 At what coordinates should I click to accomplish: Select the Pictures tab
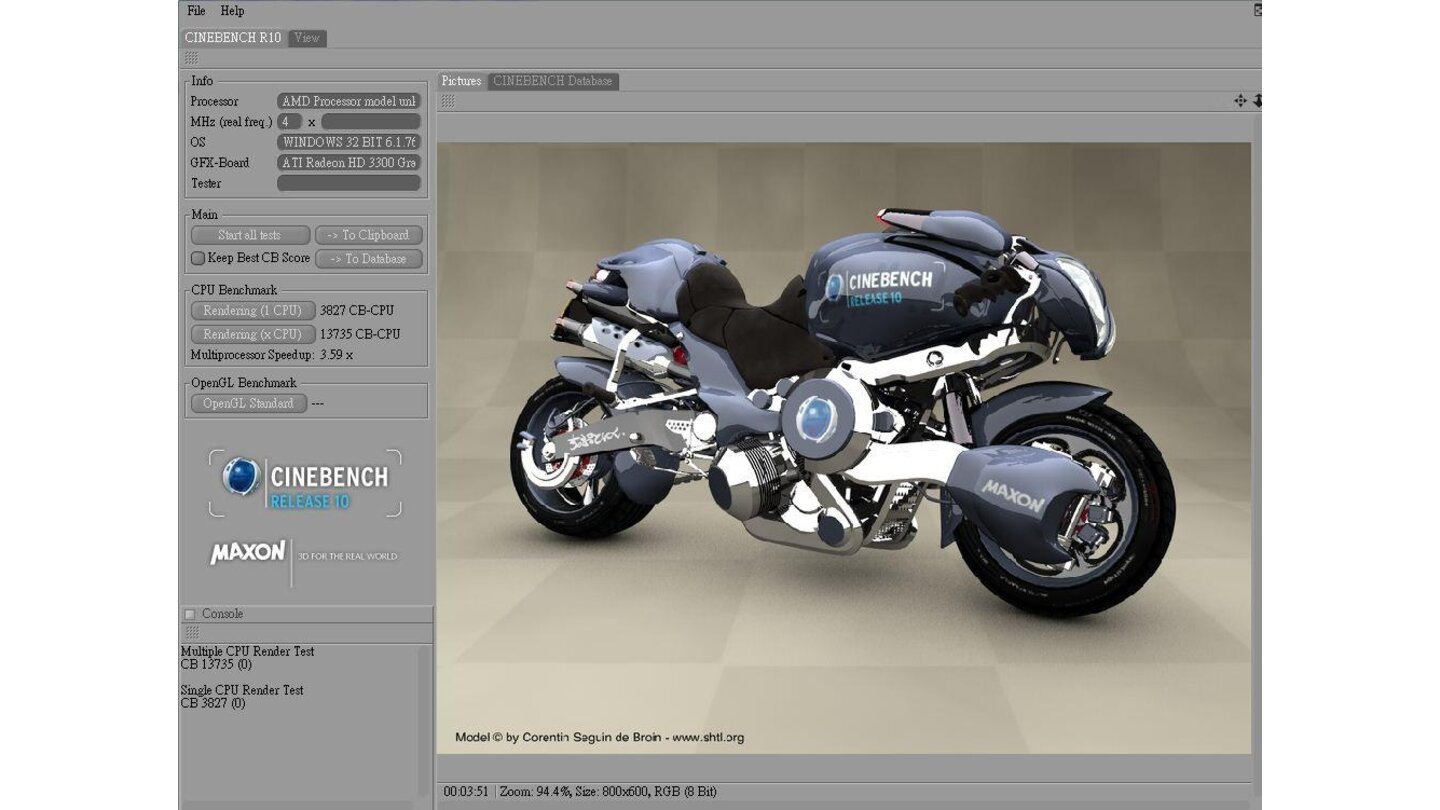(x=462, y=81)
